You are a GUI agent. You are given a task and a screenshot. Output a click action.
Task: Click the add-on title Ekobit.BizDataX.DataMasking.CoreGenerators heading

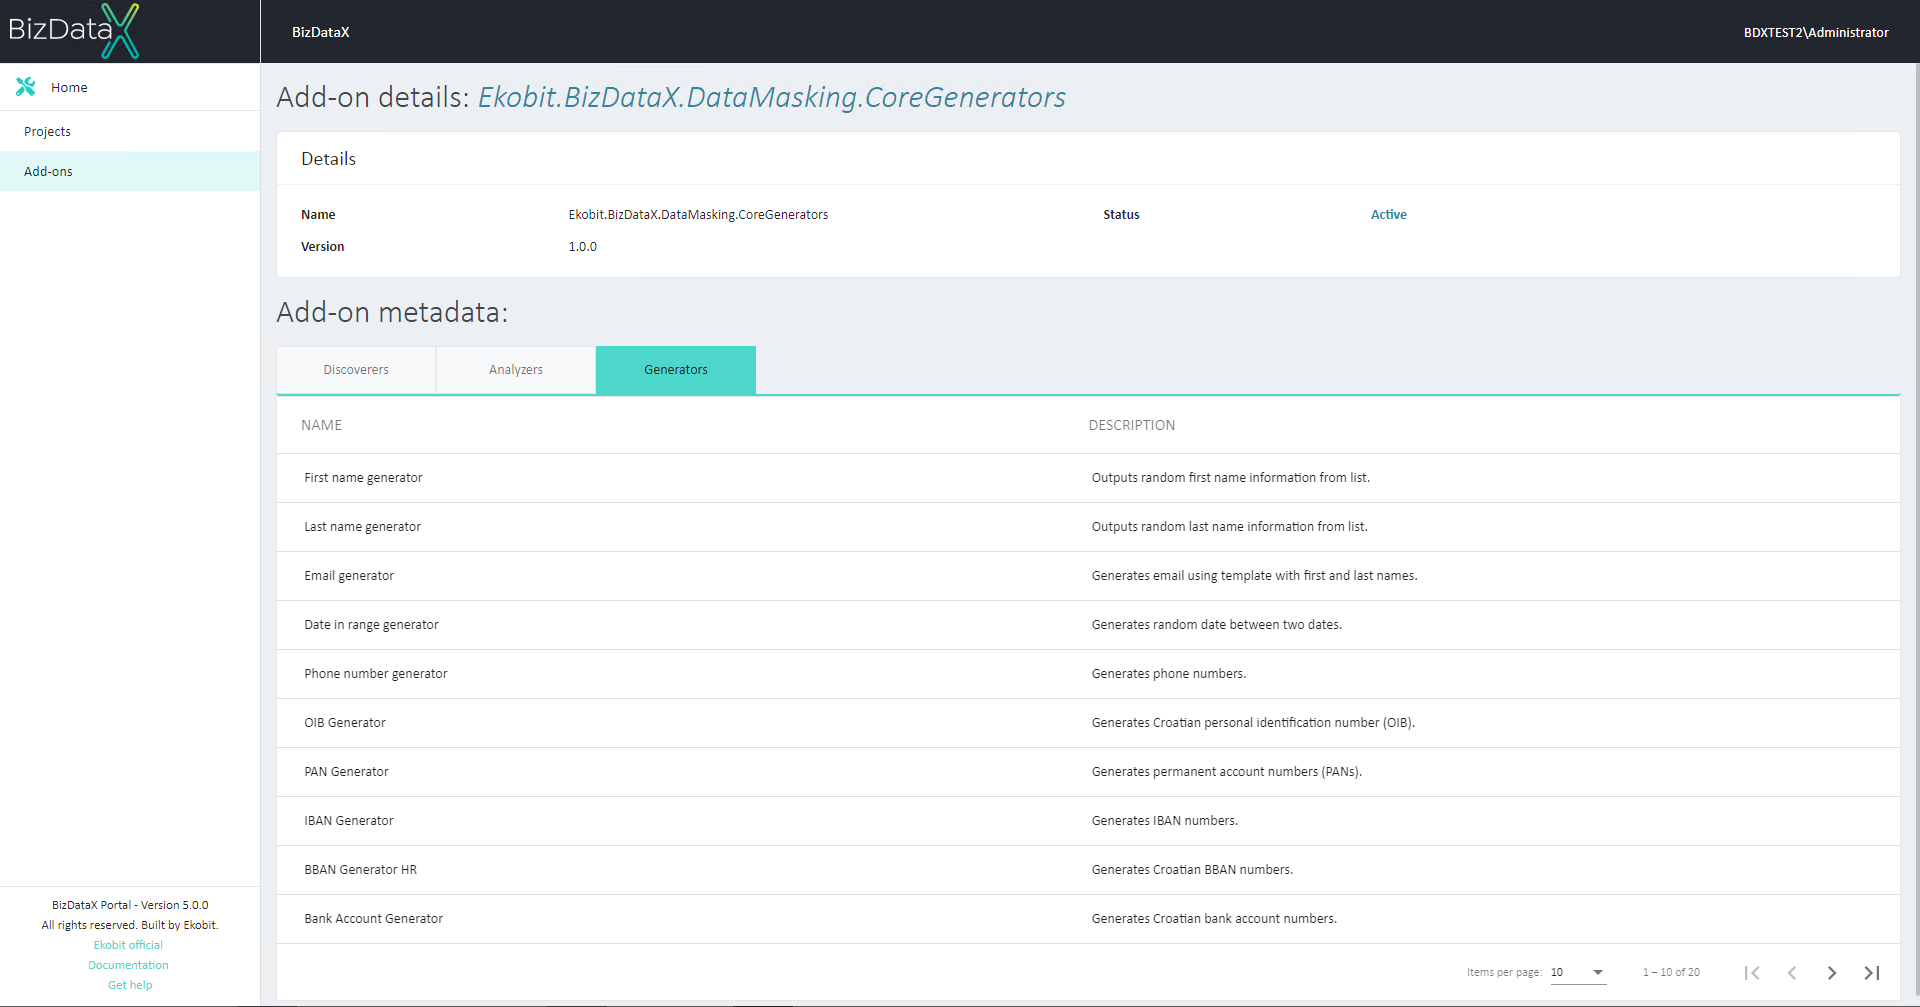click(x=772, y=97)
